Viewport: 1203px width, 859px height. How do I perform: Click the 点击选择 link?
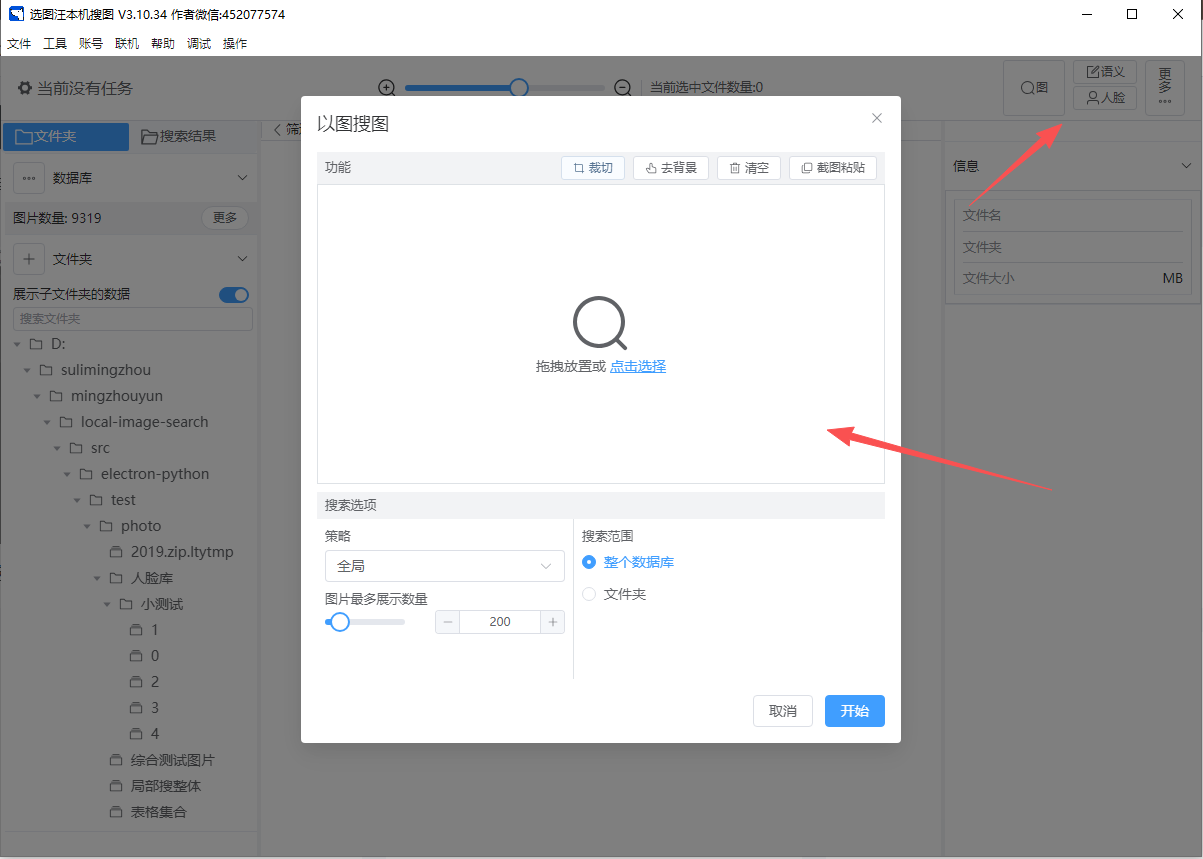click(638, 366)
